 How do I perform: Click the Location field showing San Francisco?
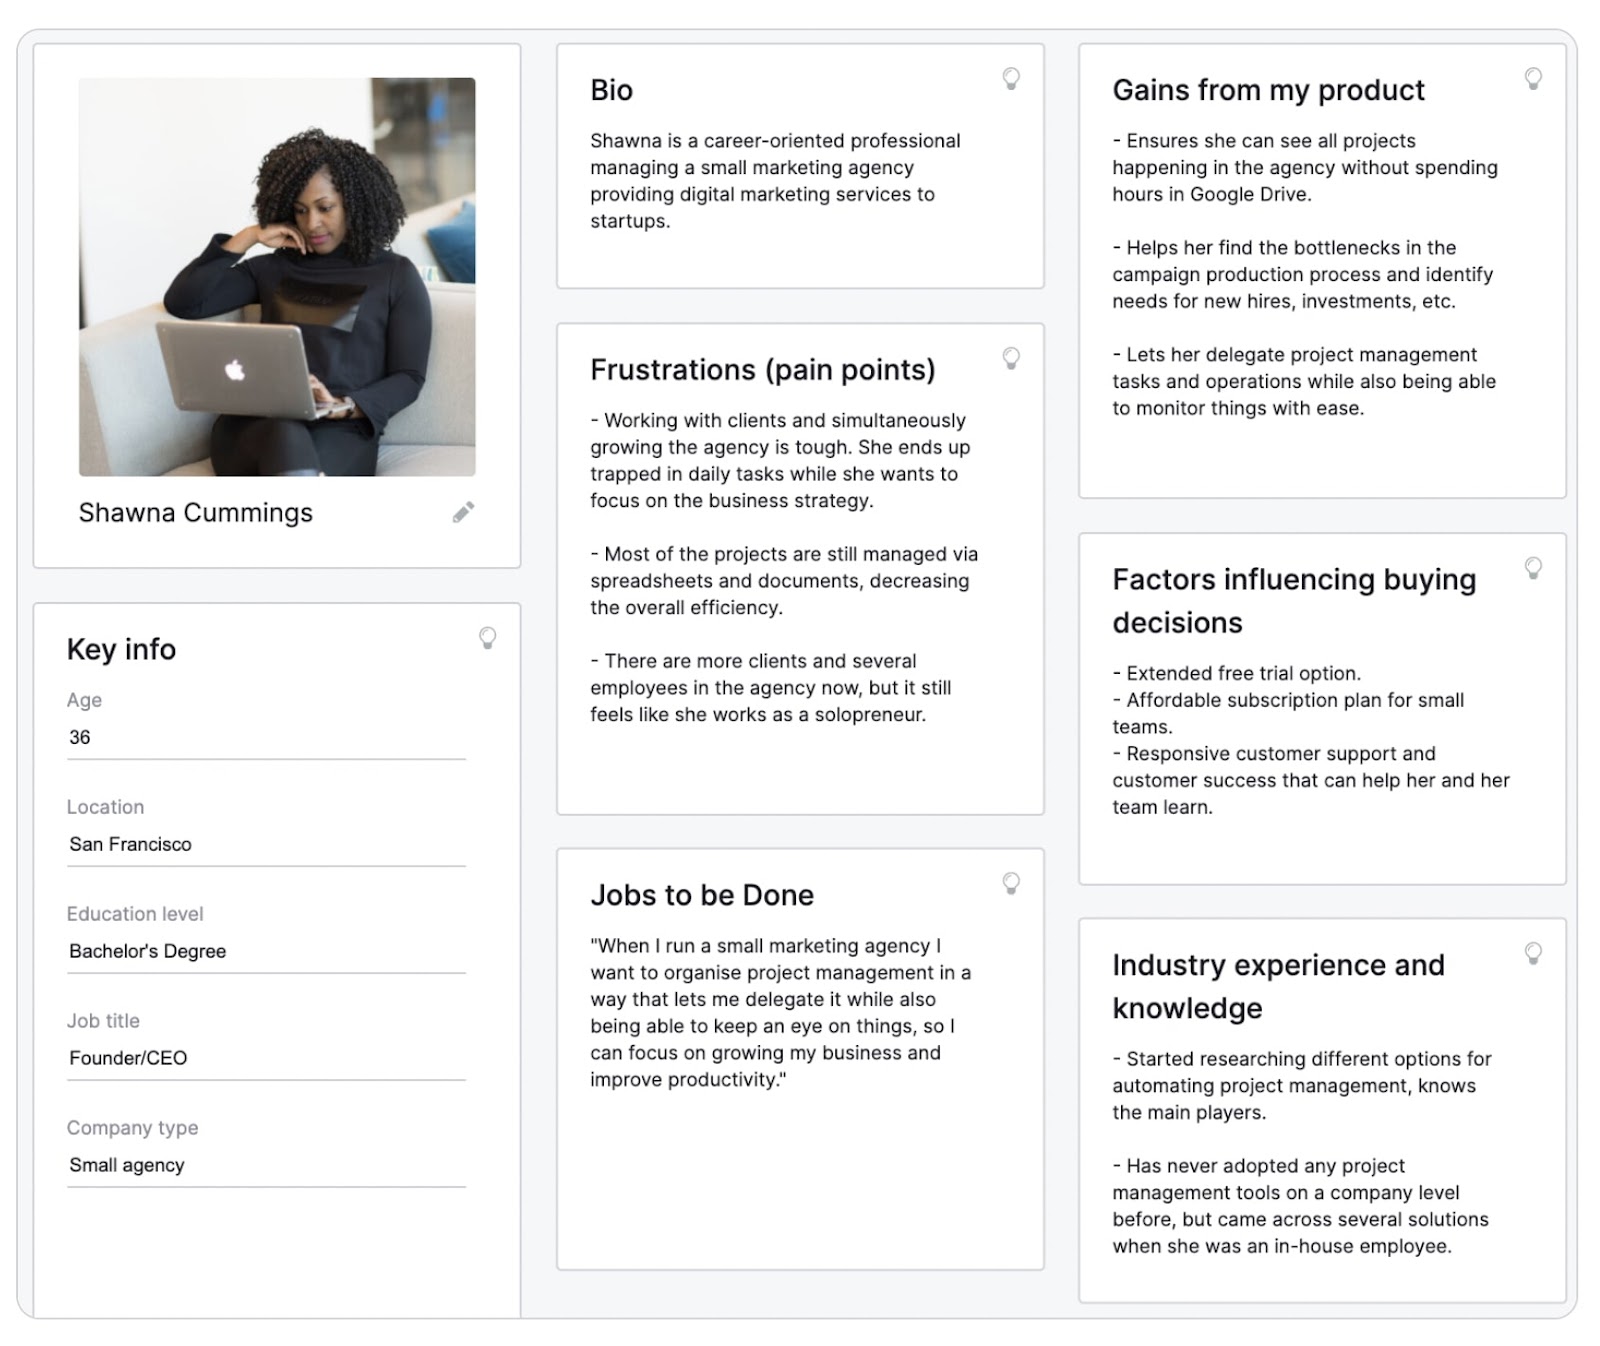265,844
